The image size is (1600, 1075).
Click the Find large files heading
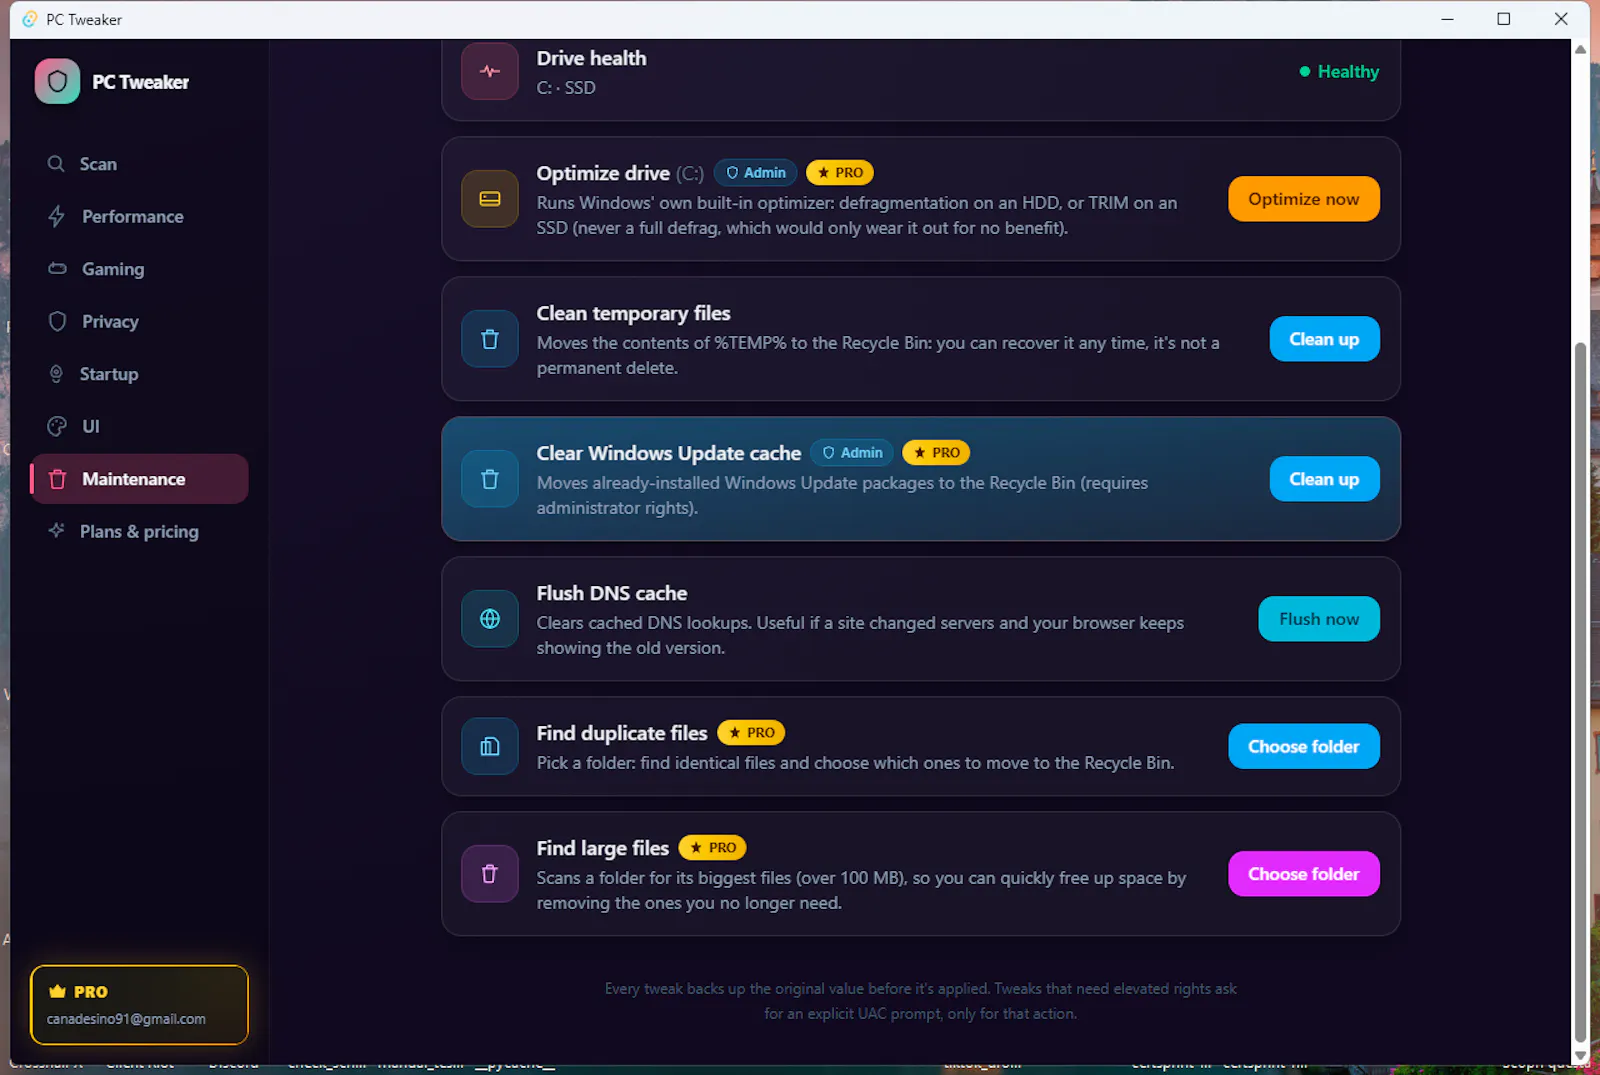[603, 848]
